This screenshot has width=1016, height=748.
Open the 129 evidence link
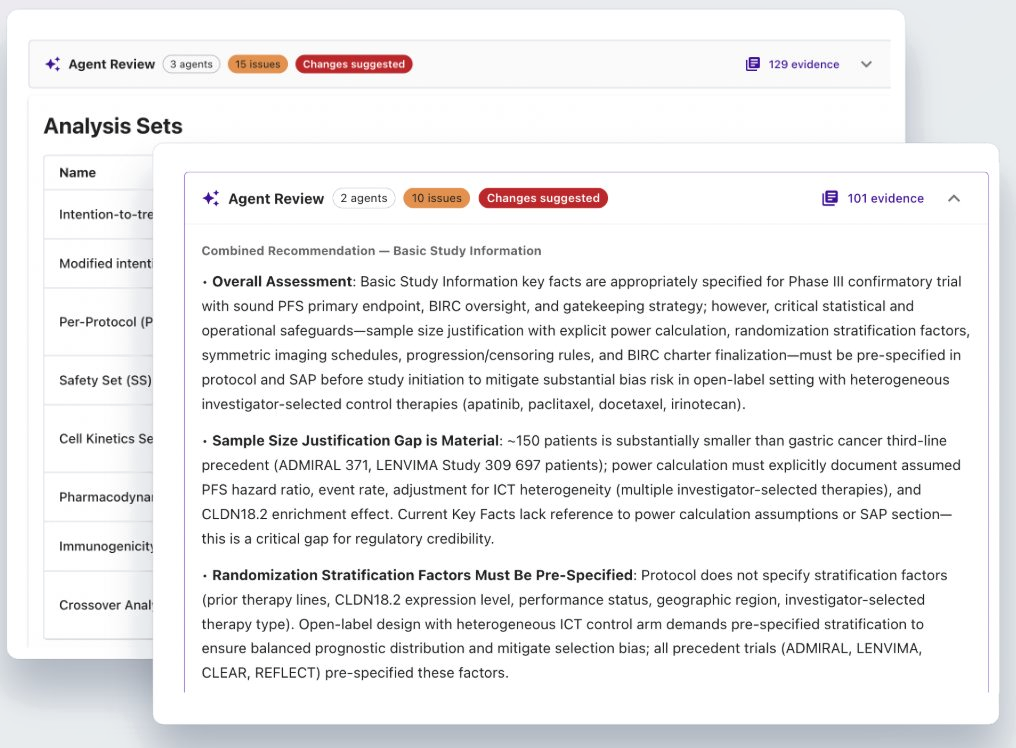803,64
